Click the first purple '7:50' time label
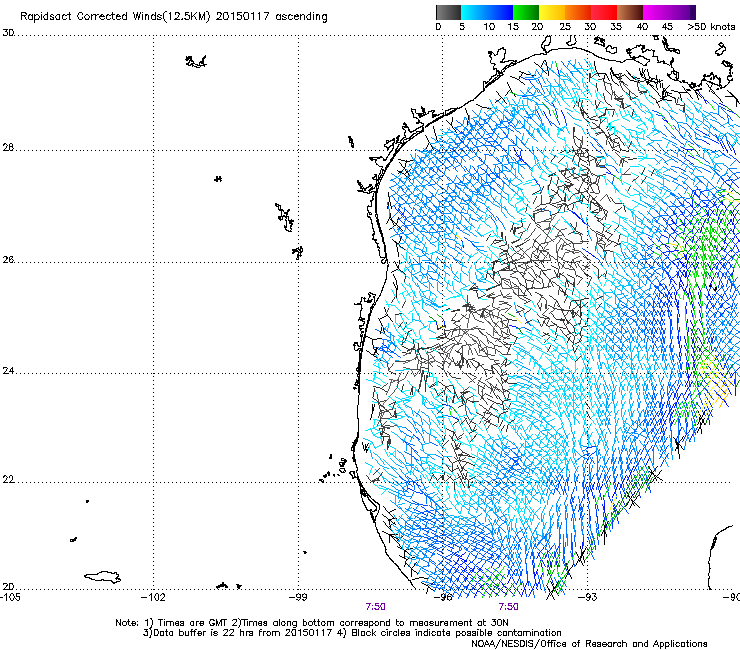Image resolution: width=740 pixels, height=650 pixels. pos(375,607)
